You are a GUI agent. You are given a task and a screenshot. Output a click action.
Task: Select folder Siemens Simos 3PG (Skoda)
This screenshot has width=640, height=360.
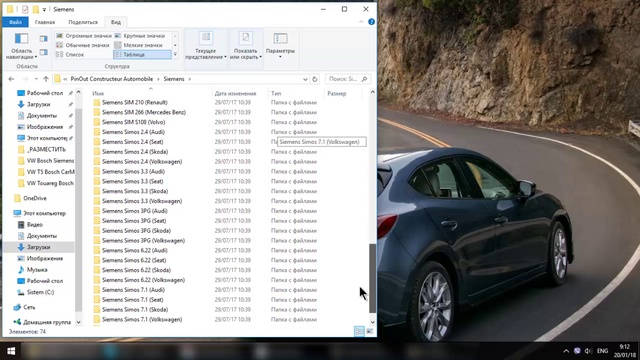pyautogui.click(x=136, y=231)
